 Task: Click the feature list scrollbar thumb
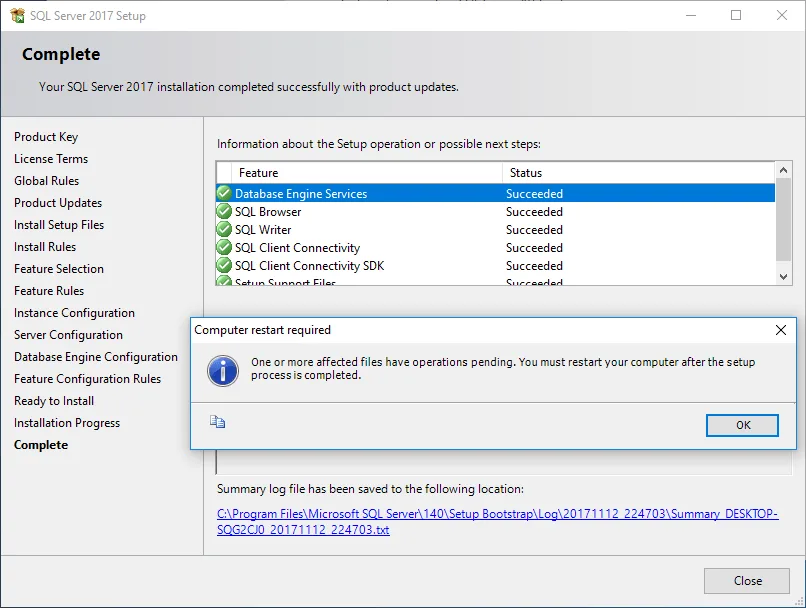click(x=783, y=219)
